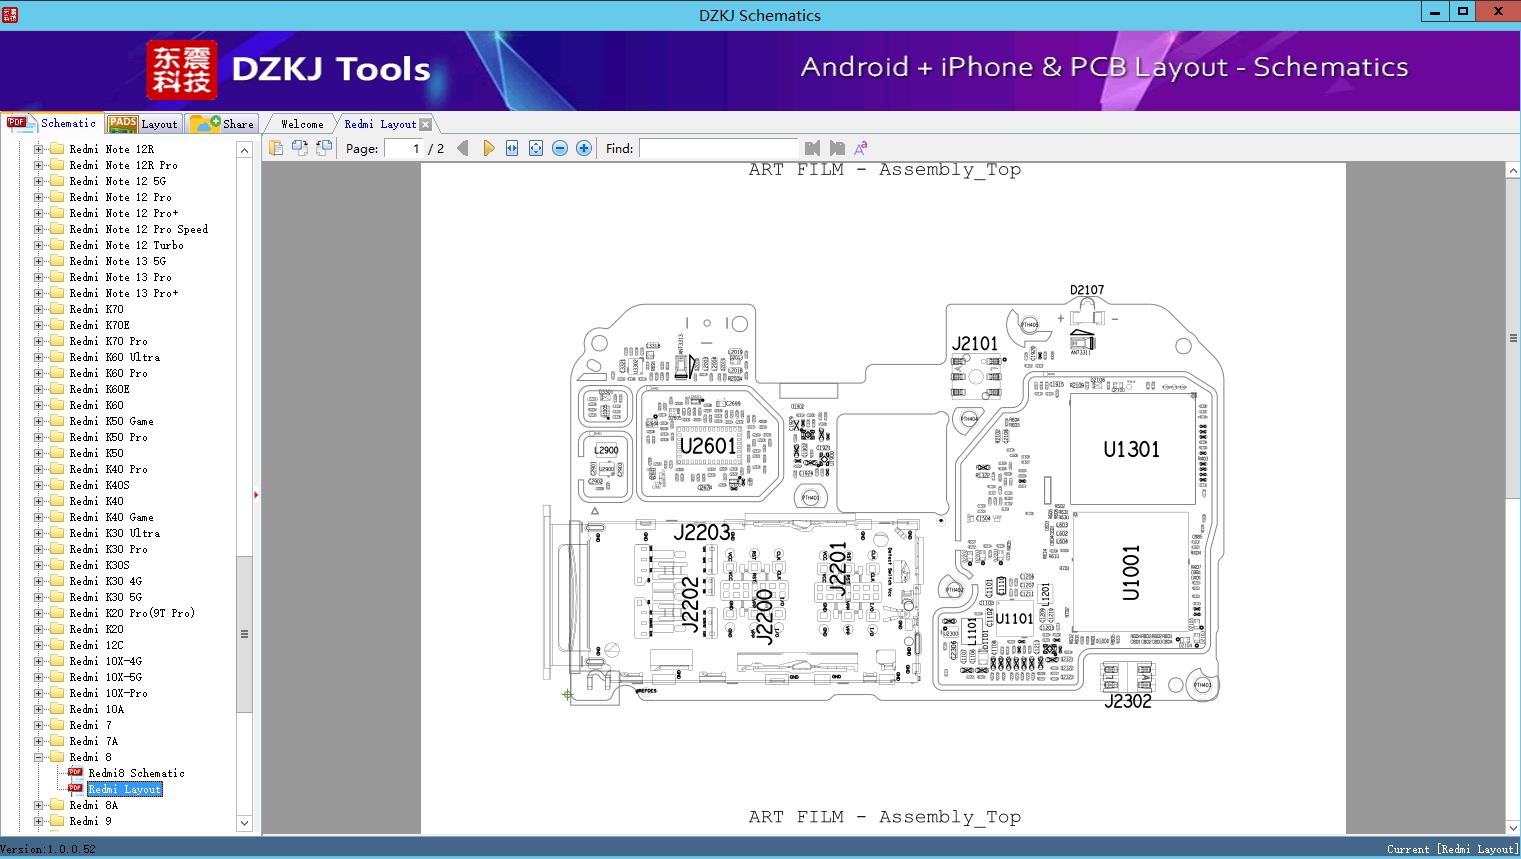
Task: Expand the Redmi 8A folder
Action: point(38,805)
